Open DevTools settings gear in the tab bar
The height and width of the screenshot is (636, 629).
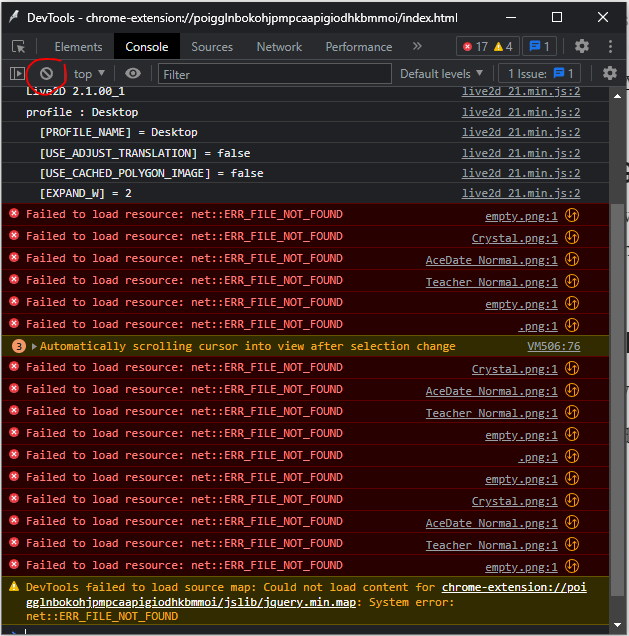582,46
